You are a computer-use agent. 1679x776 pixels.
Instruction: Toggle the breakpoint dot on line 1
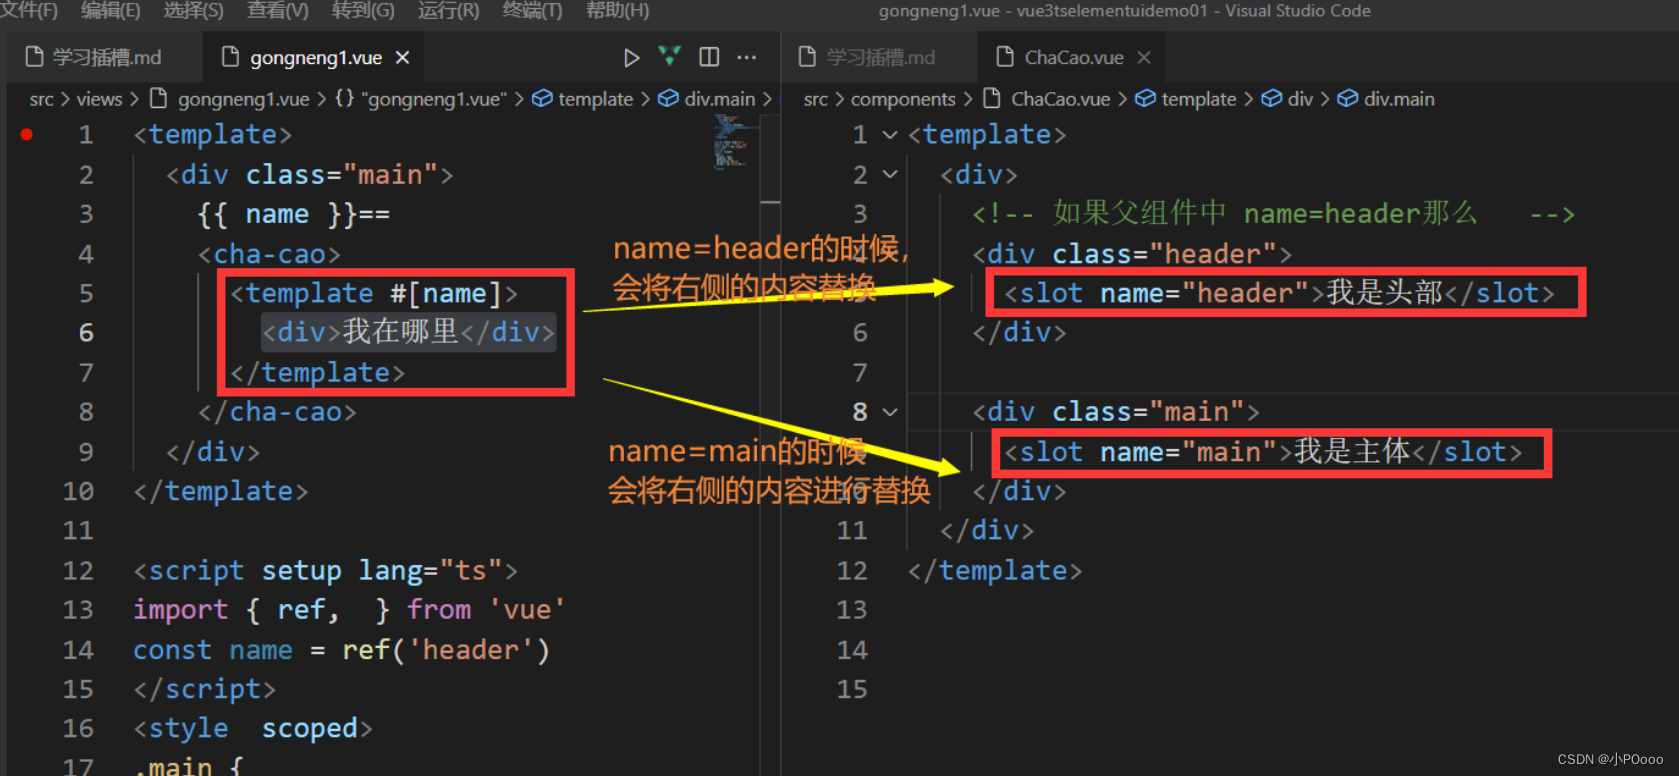click(x=27, y=134)
